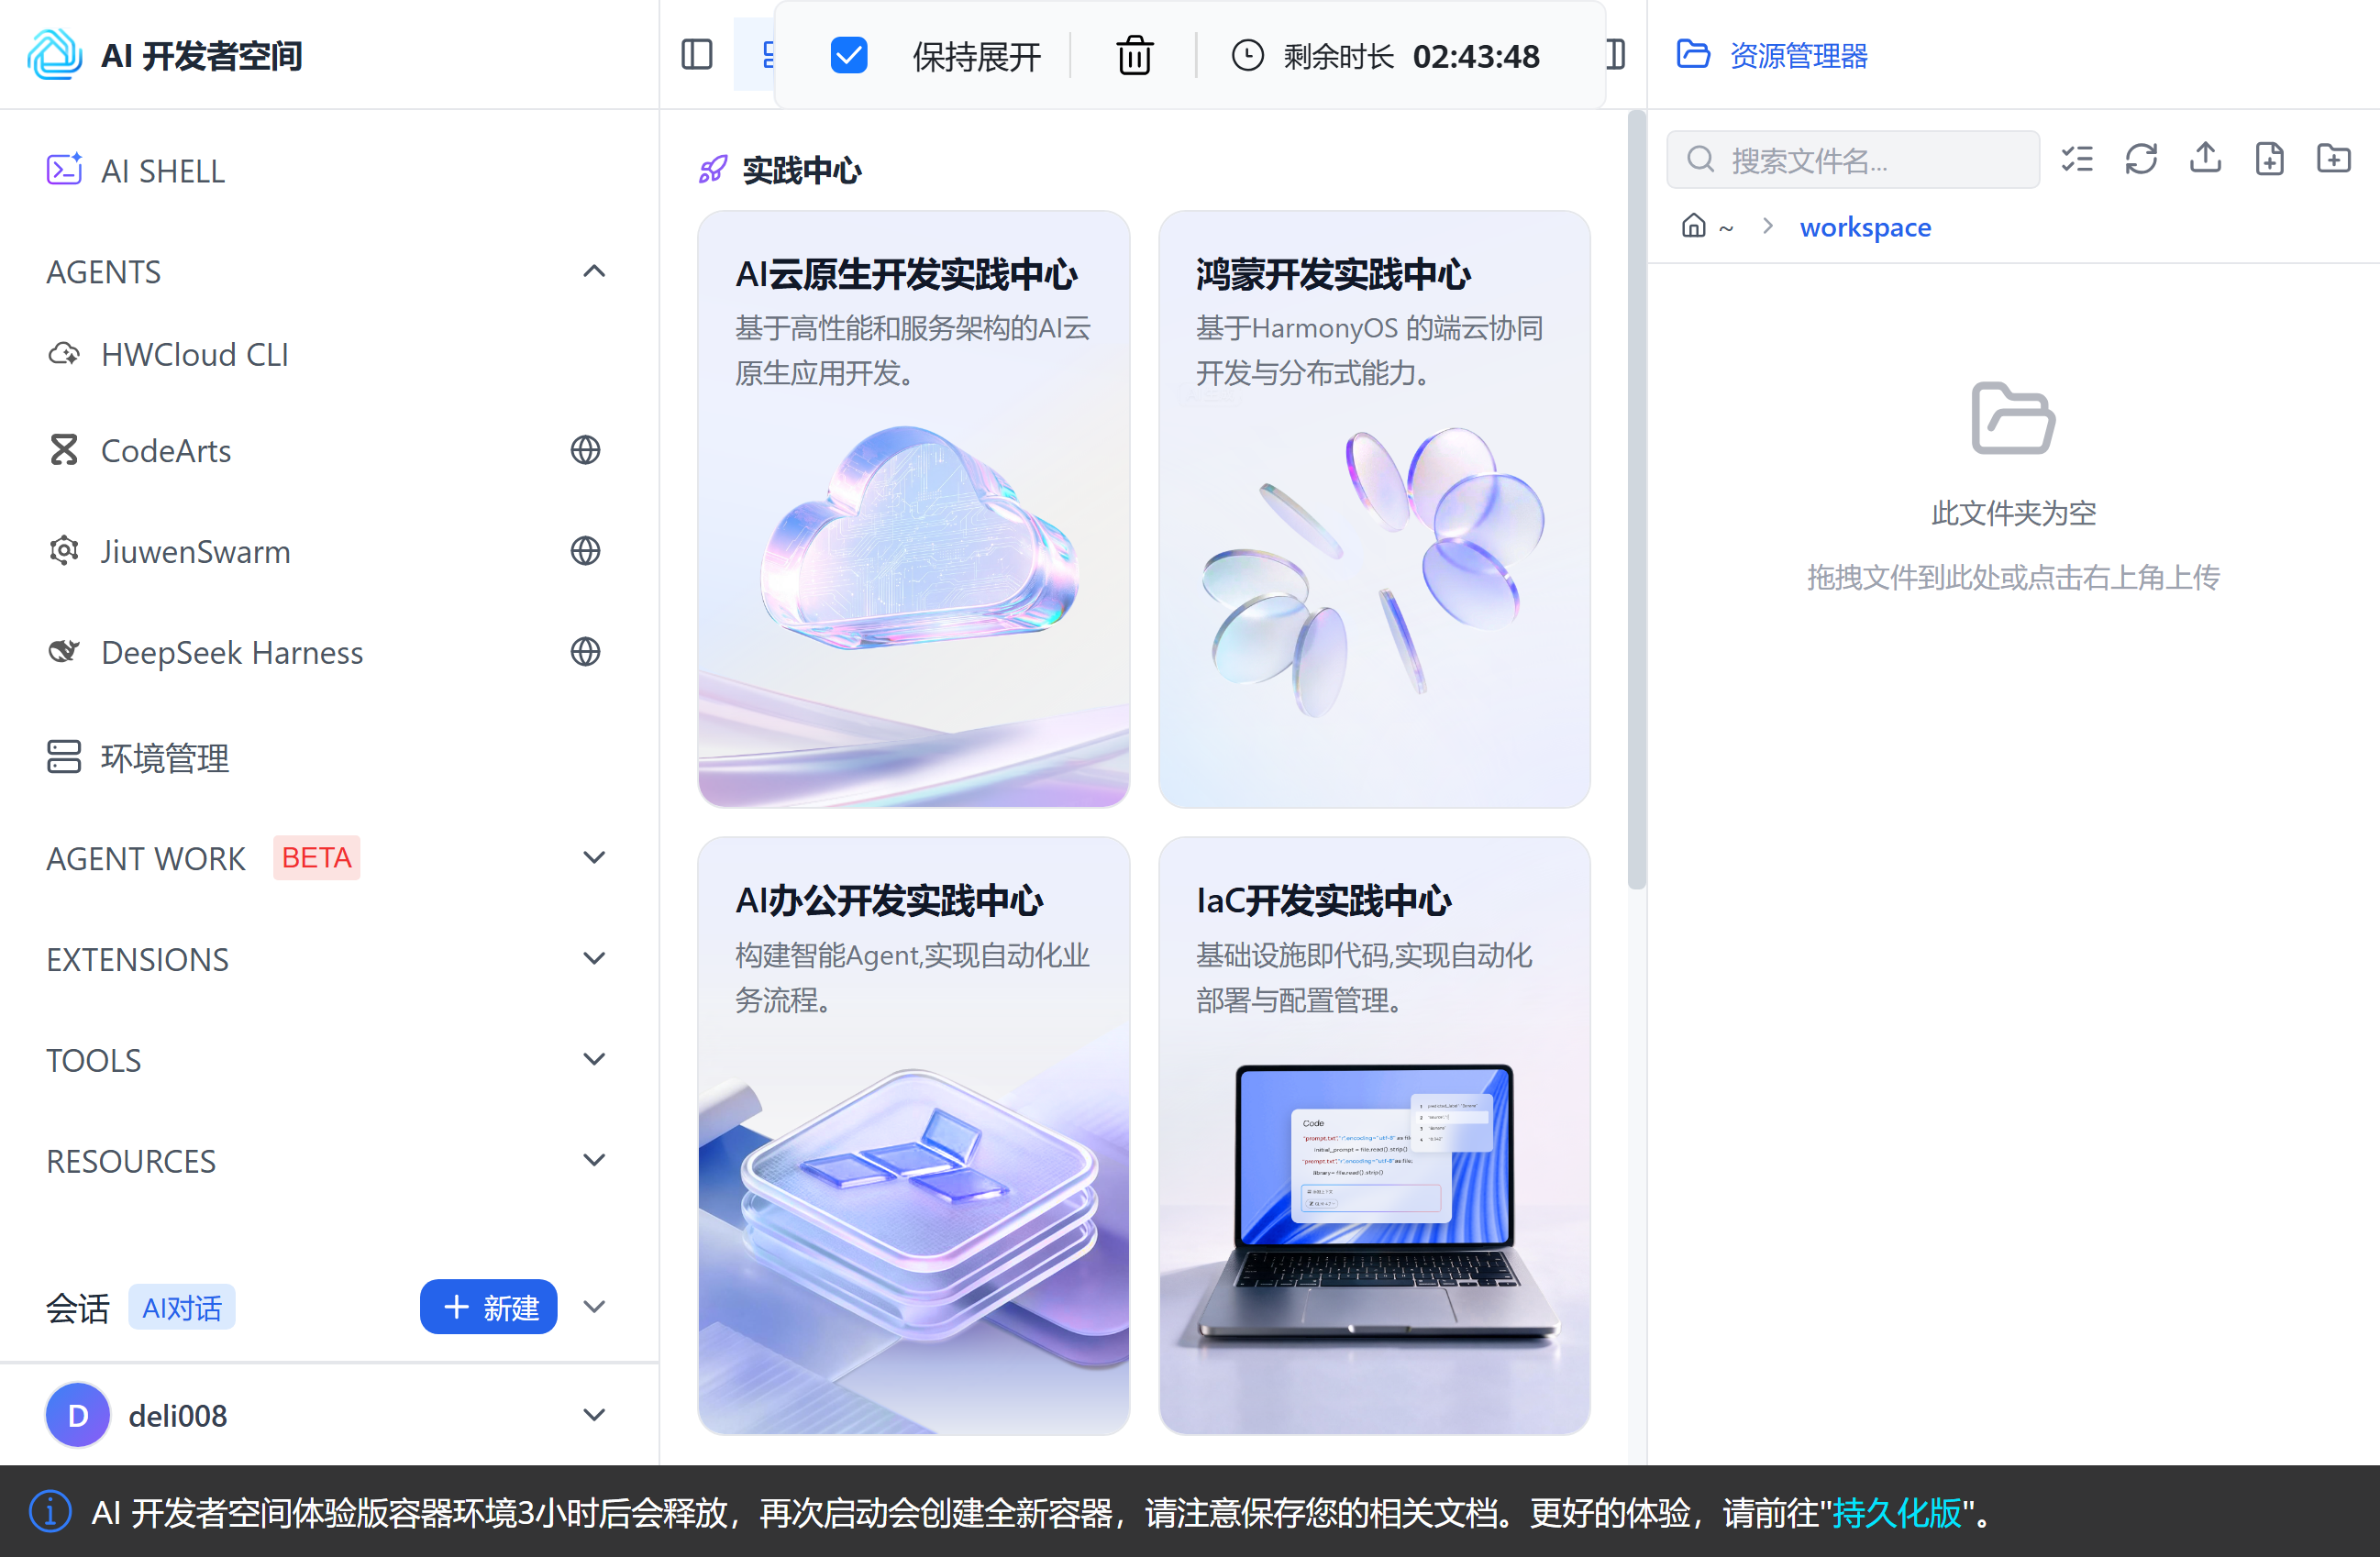Click the 新建 new session button

(x=488, y=1307)
